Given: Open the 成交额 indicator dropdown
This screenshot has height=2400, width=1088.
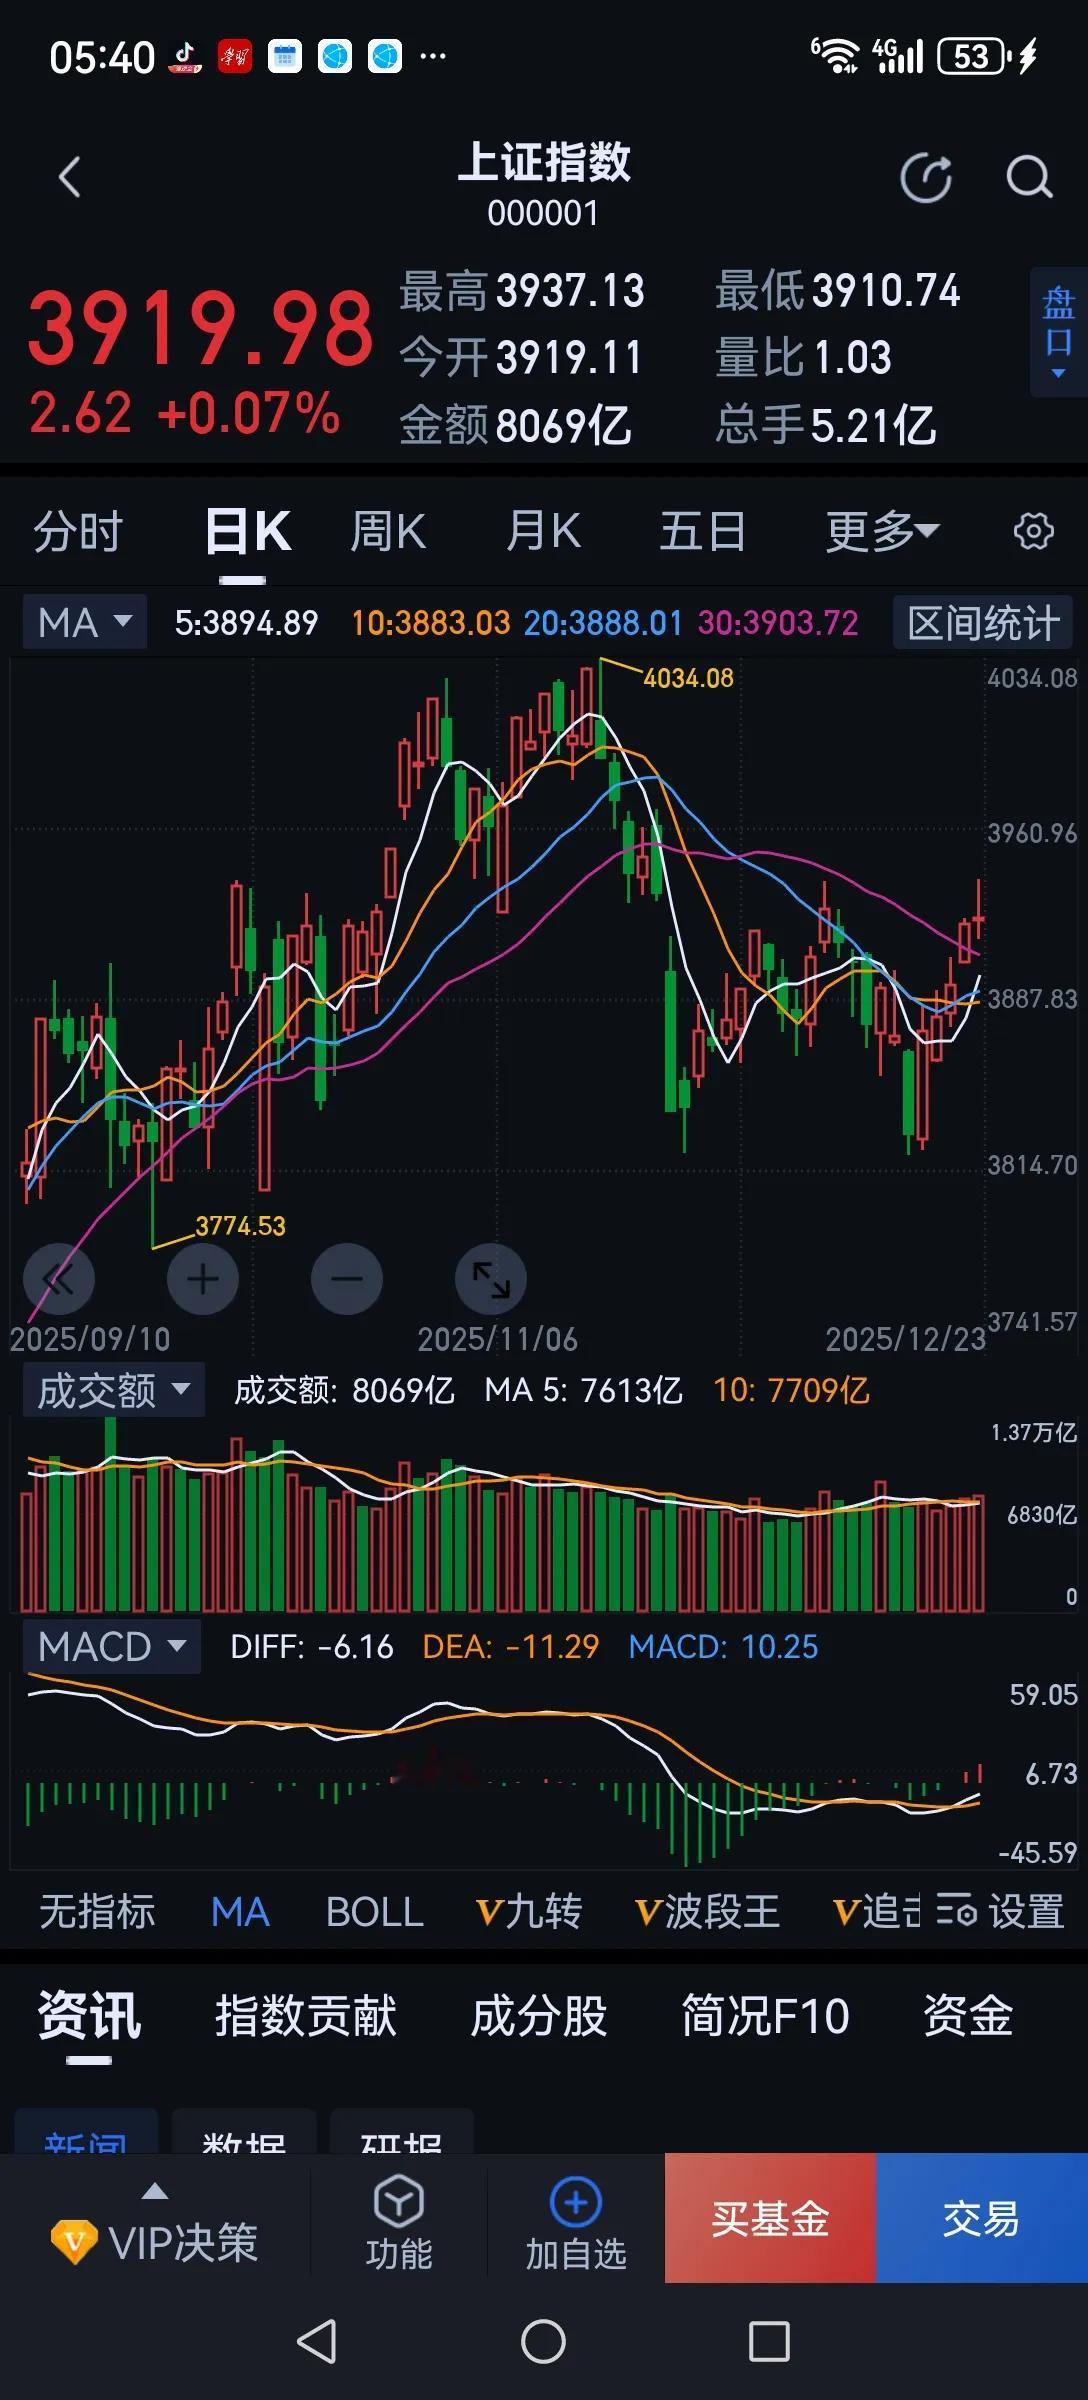Looking at the screenshot, I should click(114, 1390).
